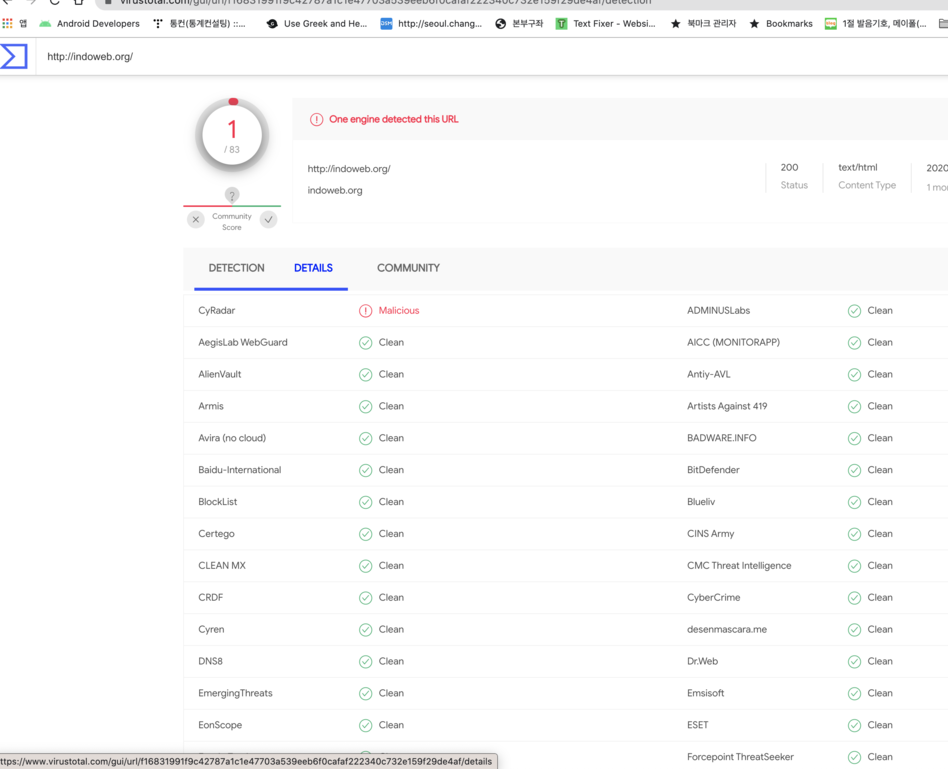The height and width of the screenshot is (769, 948).
Task: Click the red alert icon beside 'One engine detected this URL'
Action: point(316,119)
